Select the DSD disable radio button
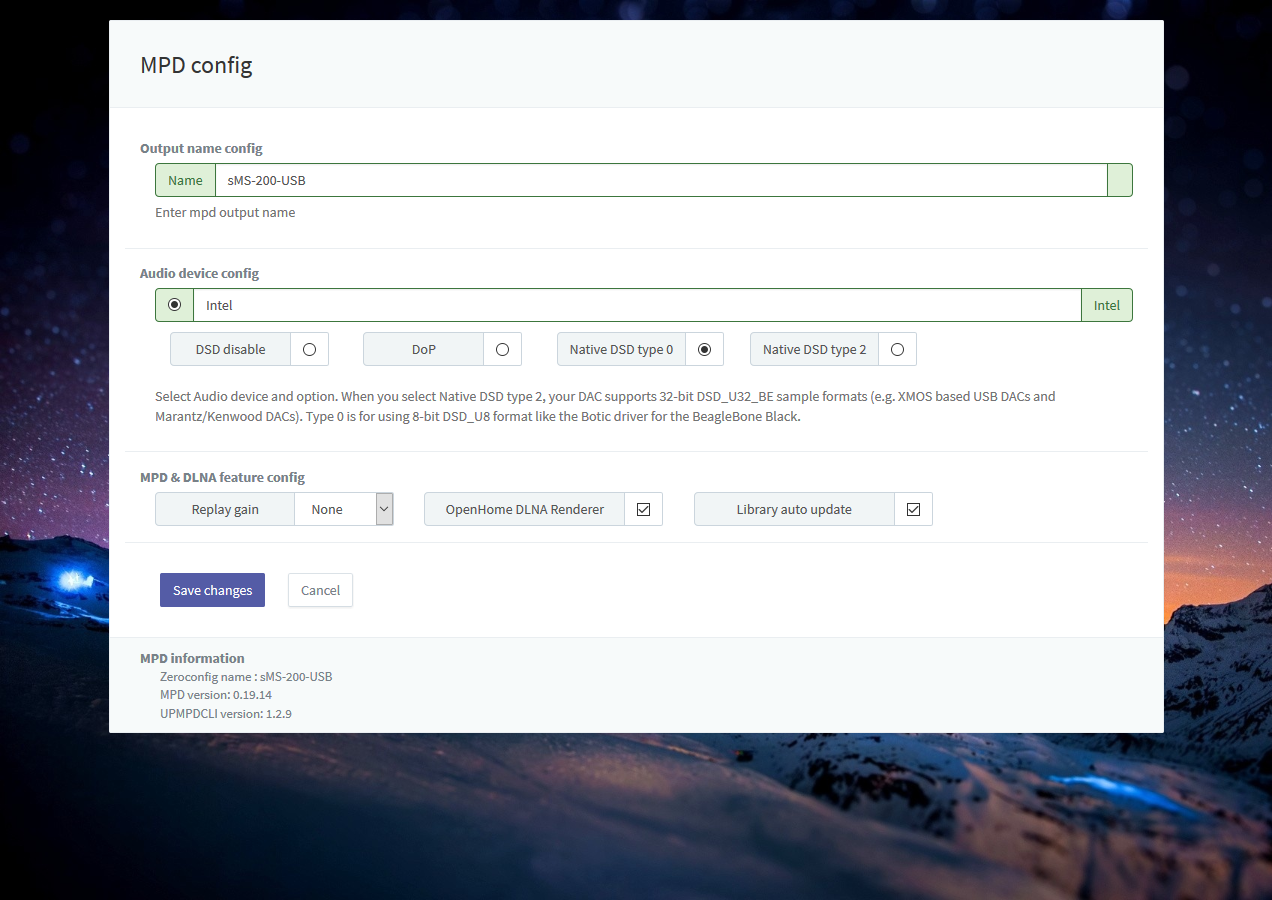 [x=309, y=349]
